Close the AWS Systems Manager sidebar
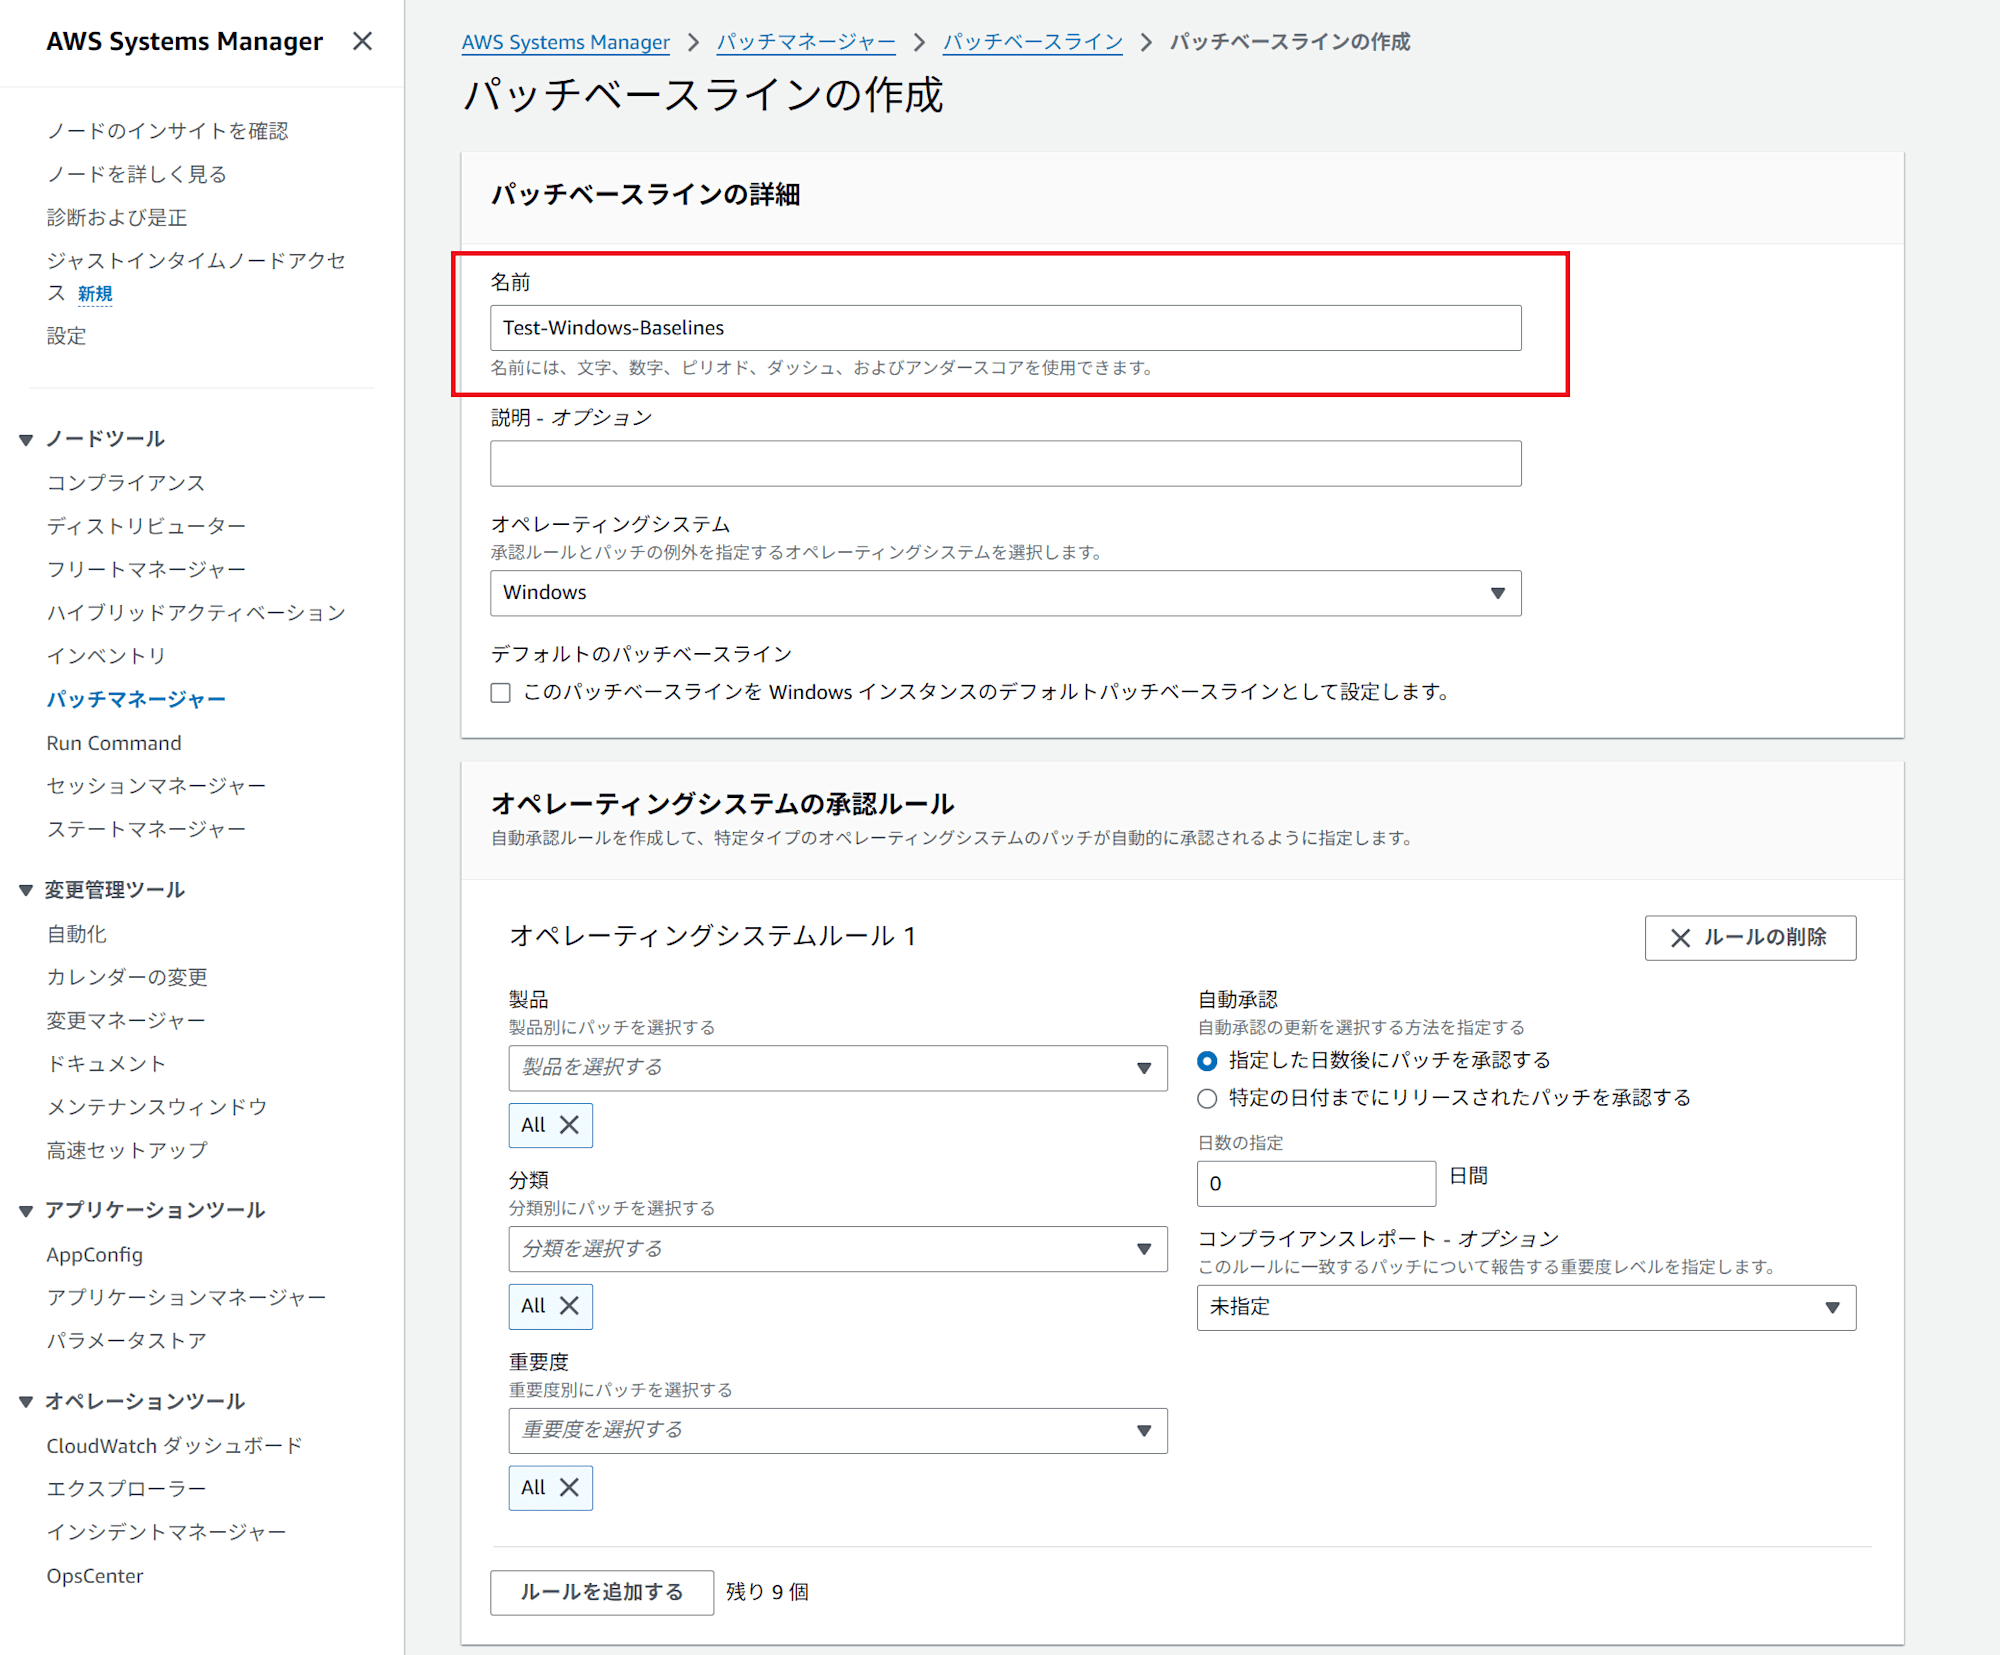The height and width of the screenshot is (1655, 2000). (x=362, y=41)
